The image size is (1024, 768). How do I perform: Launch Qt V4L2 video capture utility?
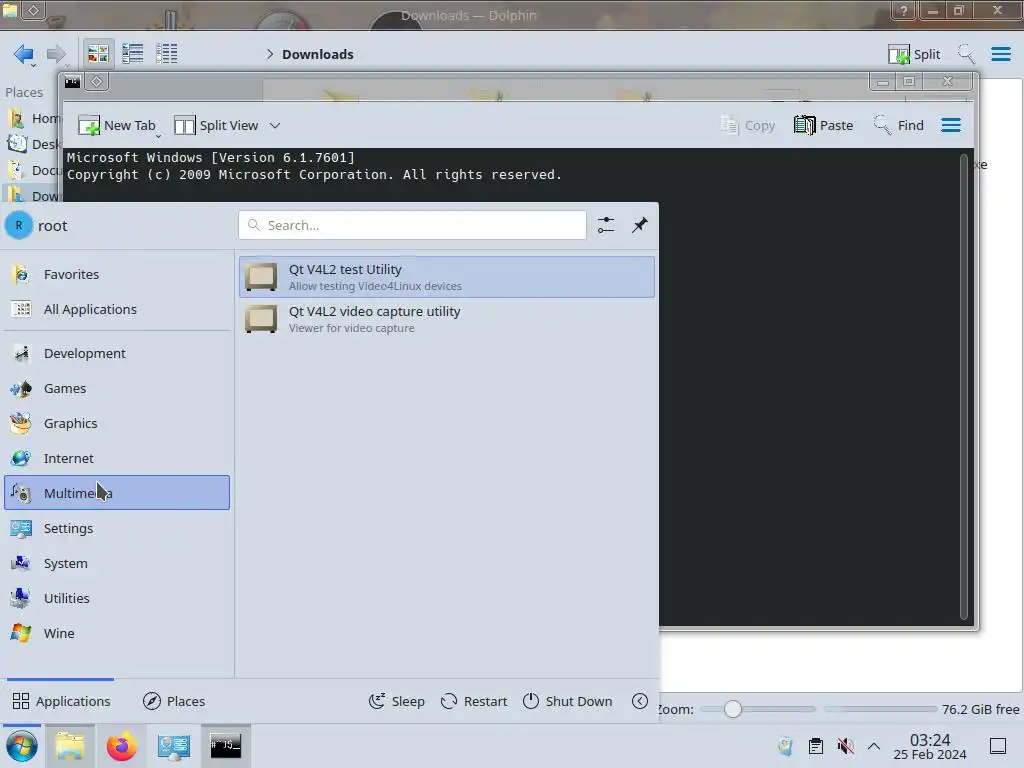tap(447, 319)
